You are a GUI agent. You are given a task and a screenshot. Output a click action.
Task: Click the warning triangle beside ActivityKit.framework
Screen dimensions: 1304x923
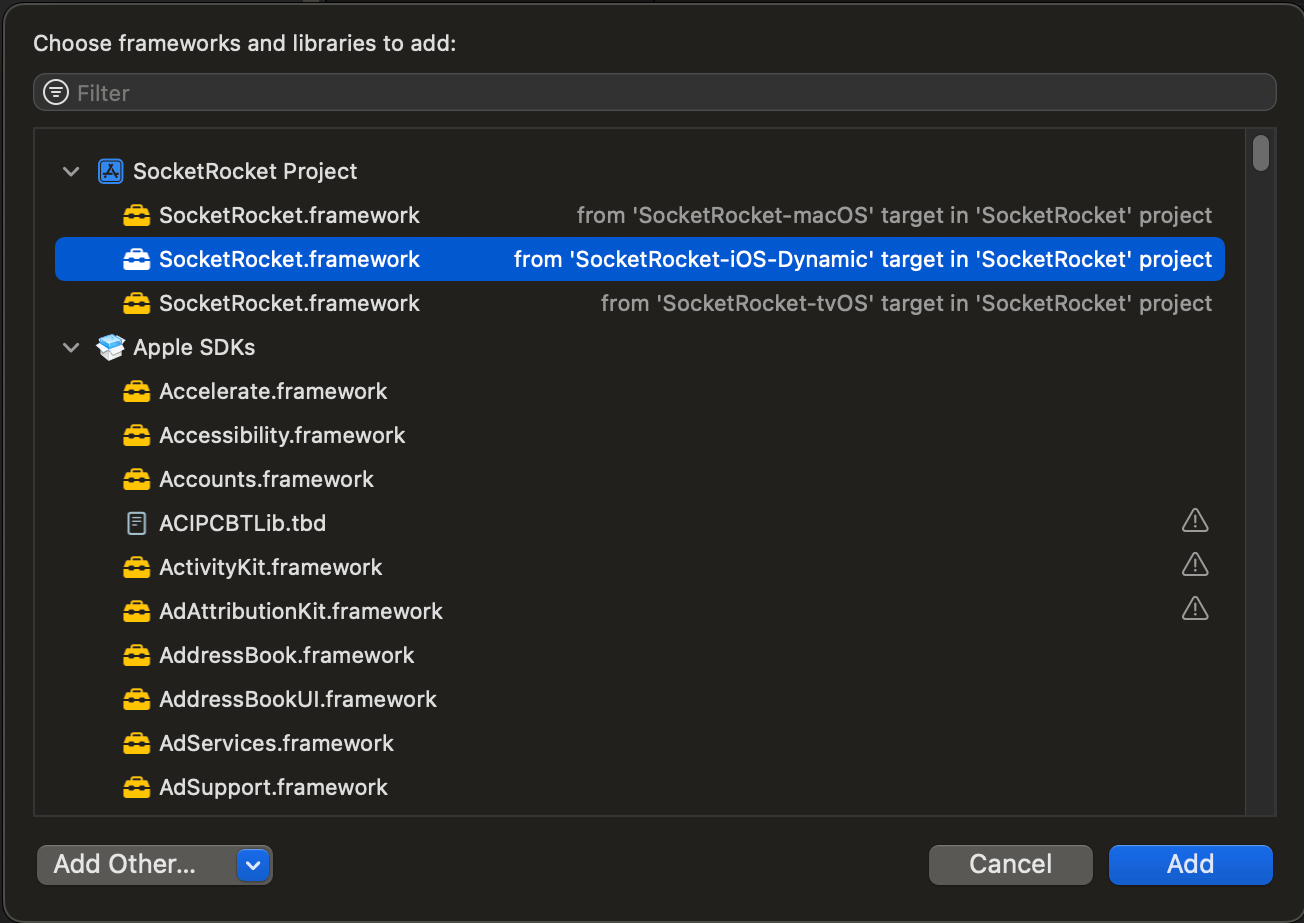pyautogui.click(x=1194, y=564)
